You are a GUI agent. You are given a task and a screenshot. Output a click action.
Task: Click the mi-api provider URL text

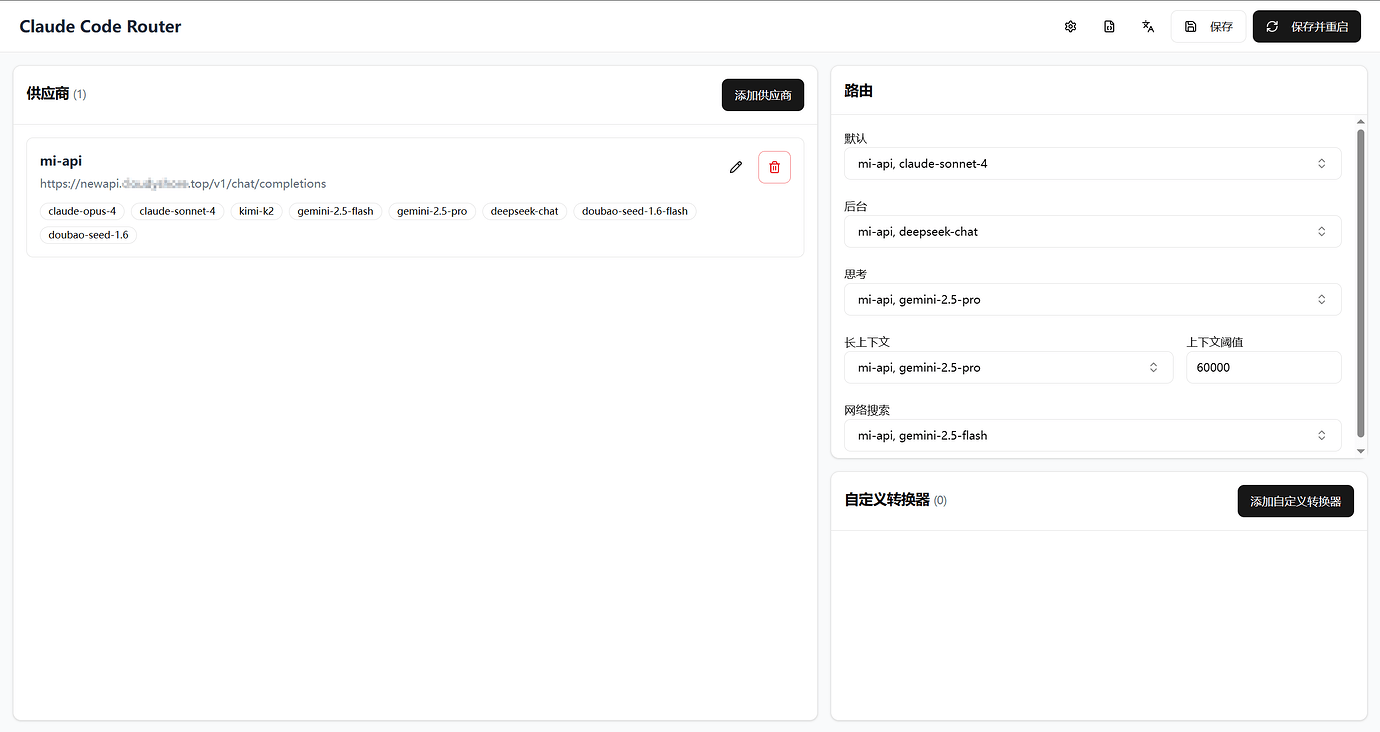[183, 184]
